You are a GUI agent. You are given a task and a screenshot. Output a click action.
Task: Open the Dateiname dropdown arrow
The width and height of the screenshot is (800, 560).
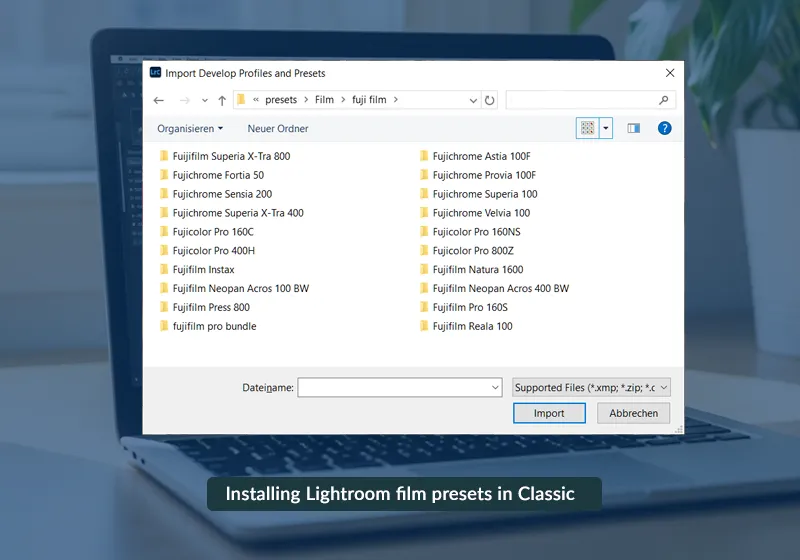pyautogui.click(x=495, y=388)
